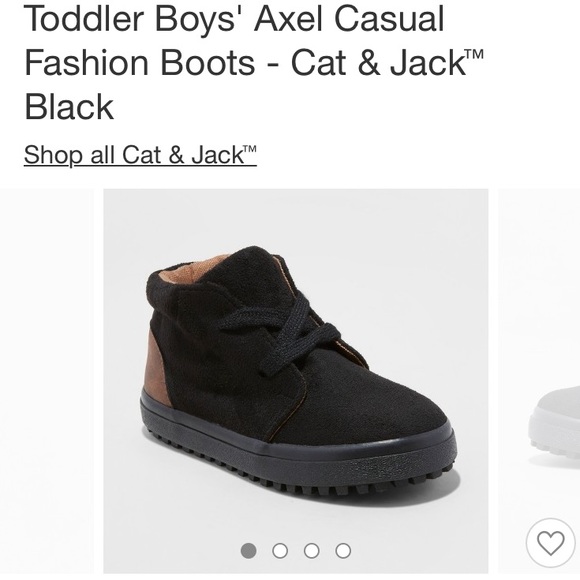Click the lugged rubber sole of the boot
The image size is (580, 580).
click(x=296, y=466)
